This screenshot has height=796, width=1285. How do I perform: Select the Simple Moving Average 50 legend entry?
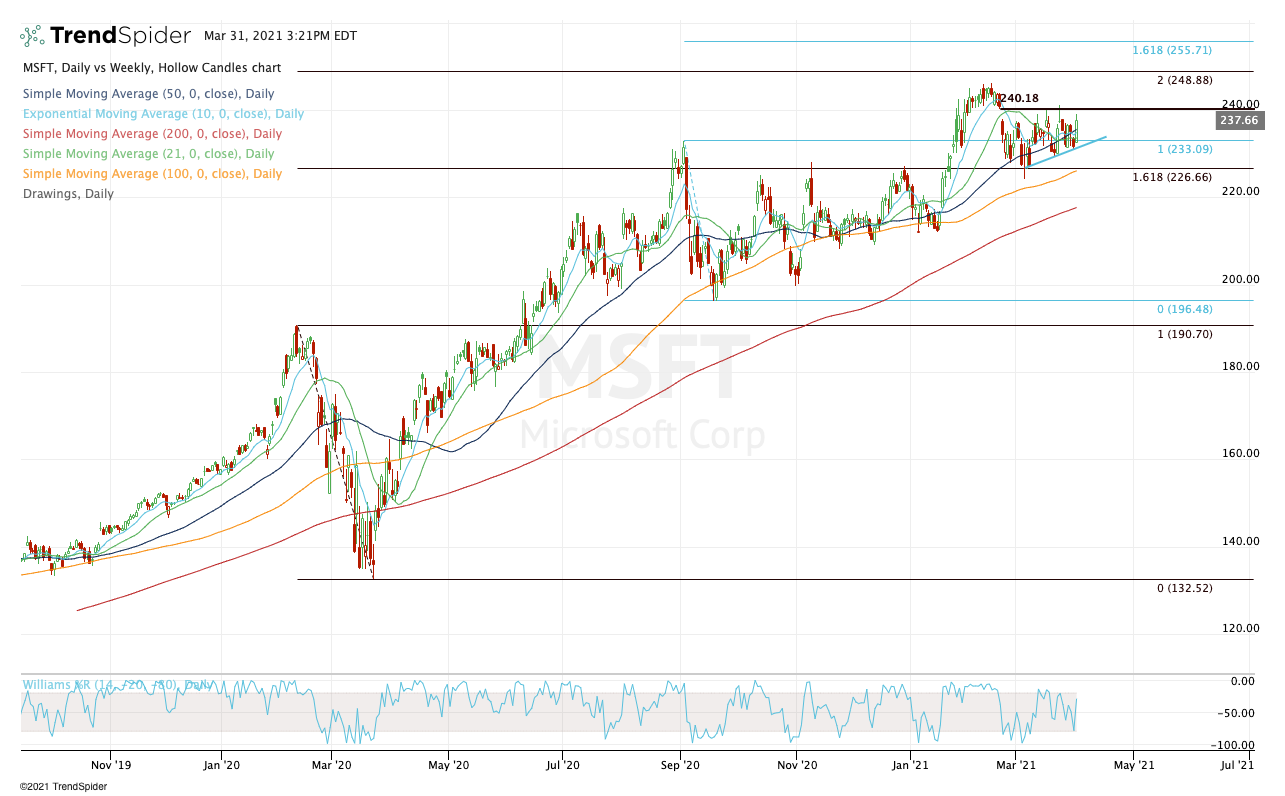tap(148, 94)
